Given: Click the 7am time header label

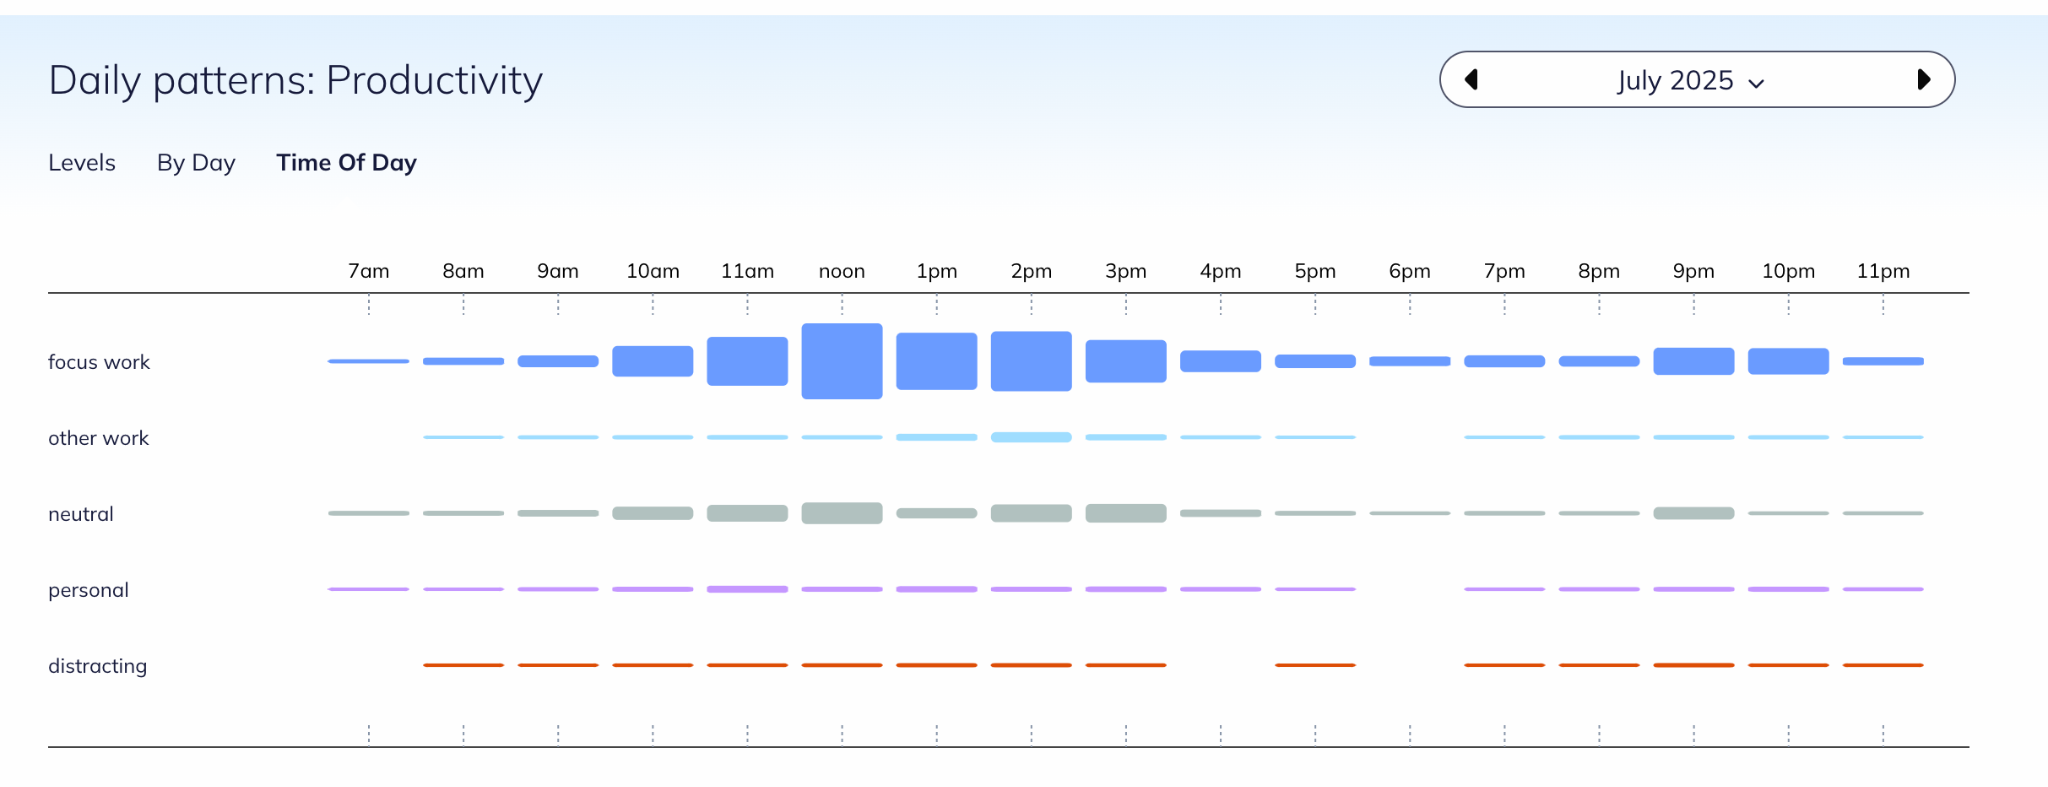Looking at the screenshot, I should point(368,271).
